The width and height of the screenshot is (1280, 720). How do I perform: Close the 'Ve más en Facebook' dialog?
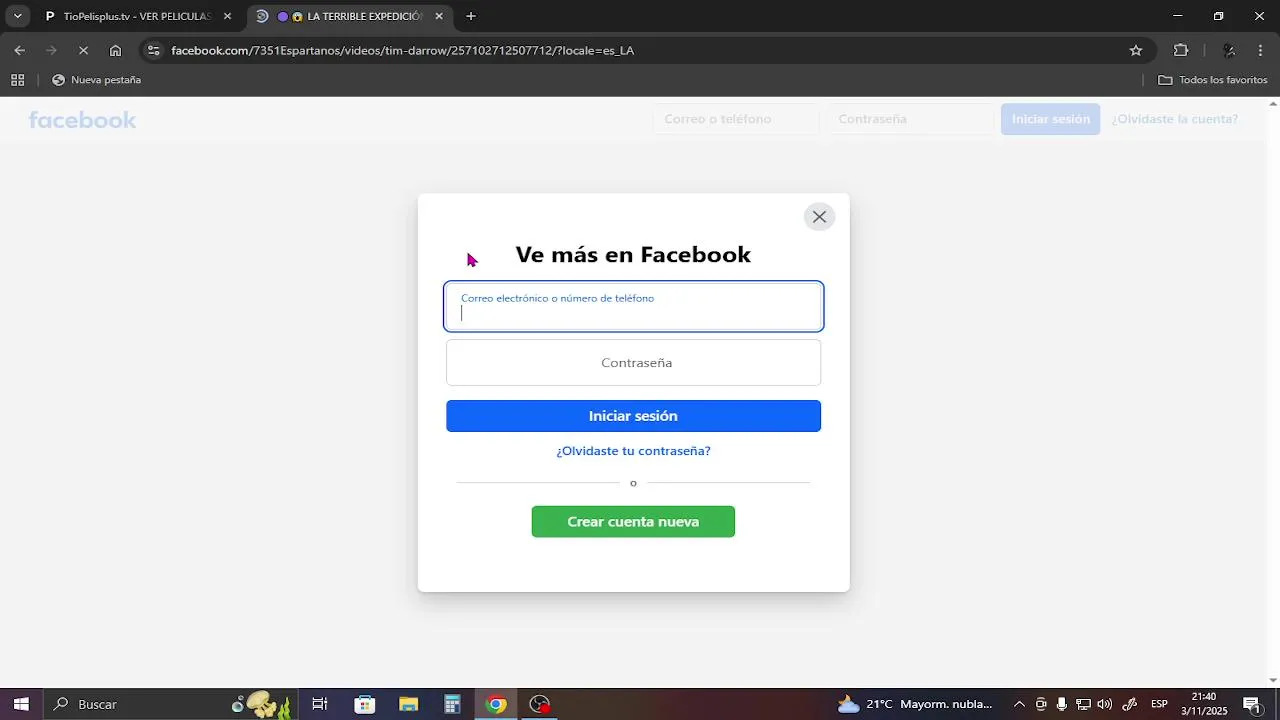[819, 217]
